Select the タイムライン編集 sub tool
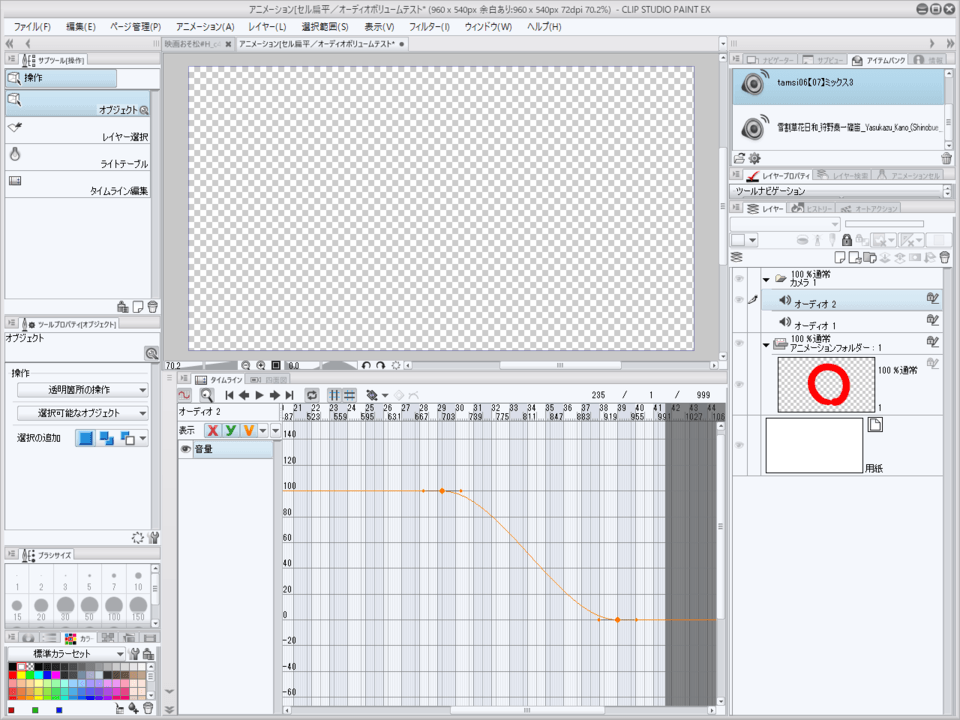The width and height of the screenshot is (960, 720). [80, 186]
